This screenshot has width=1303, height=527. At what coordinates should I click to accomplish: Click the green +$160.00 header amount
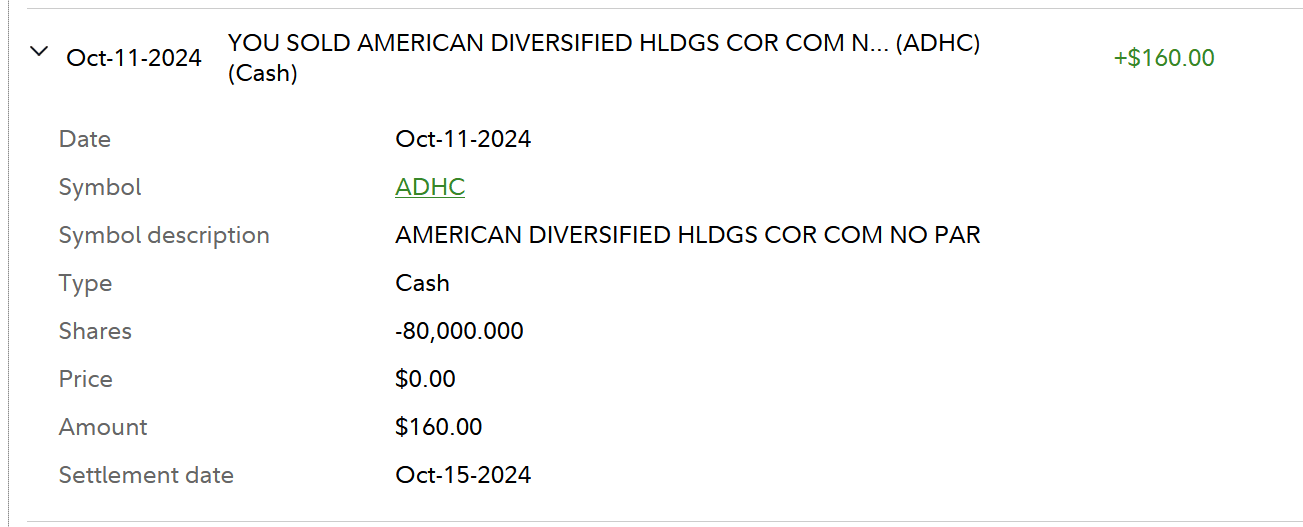1164,58
